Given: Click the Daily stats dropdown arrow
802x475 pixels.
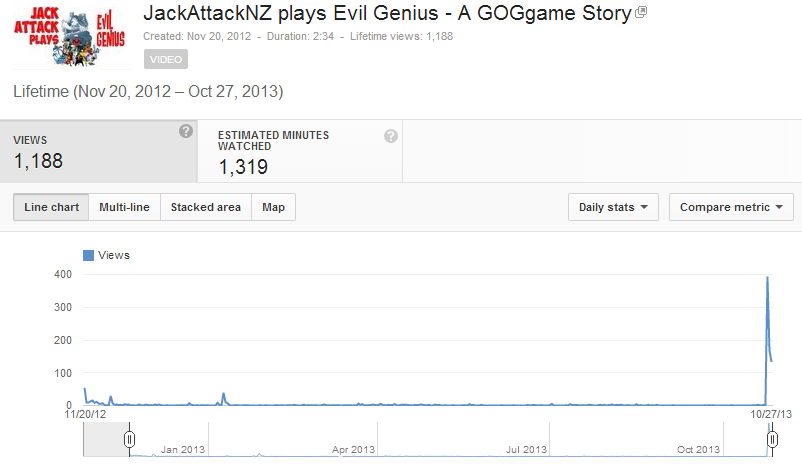Looking at the screenshot, I should click(x=644, y=207).
